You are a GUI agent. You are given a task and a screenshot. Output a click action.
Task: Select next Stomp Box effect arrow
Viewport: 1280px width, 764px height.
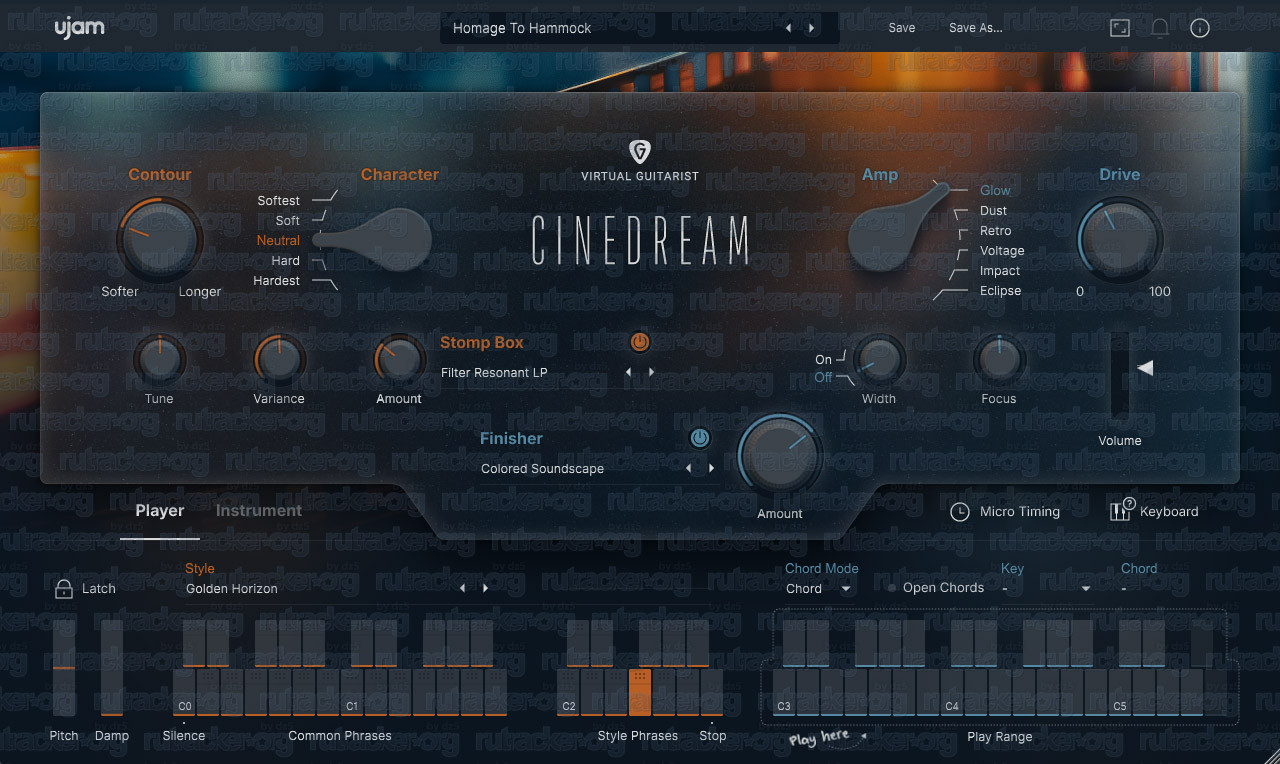click(x=651, y=372)
